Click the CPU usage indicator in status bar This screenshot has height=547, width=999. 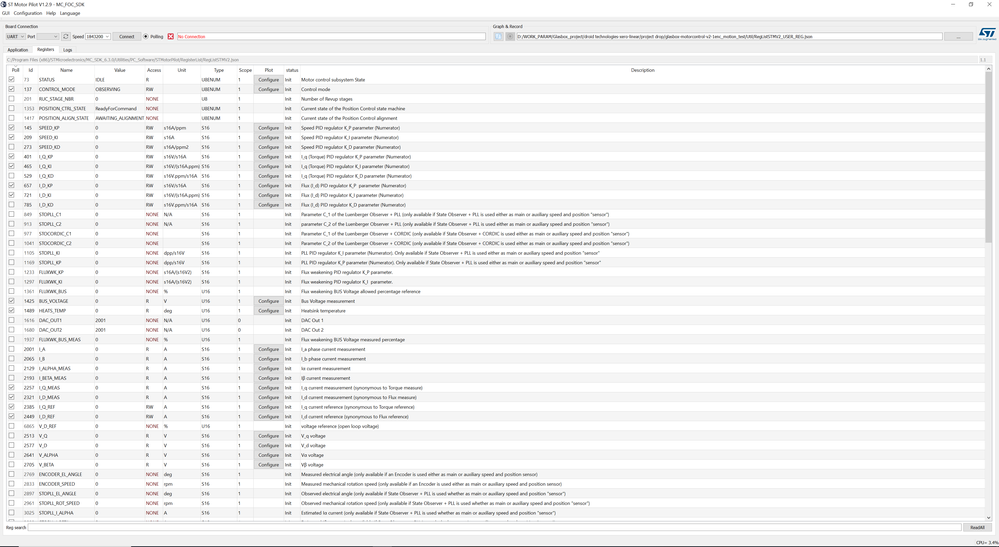tap(986, 542)
